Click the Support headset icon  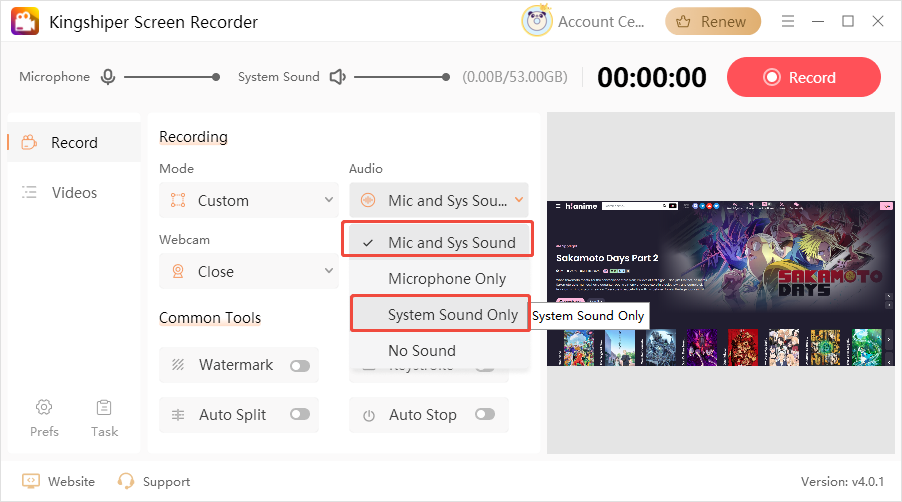(125, 481)
